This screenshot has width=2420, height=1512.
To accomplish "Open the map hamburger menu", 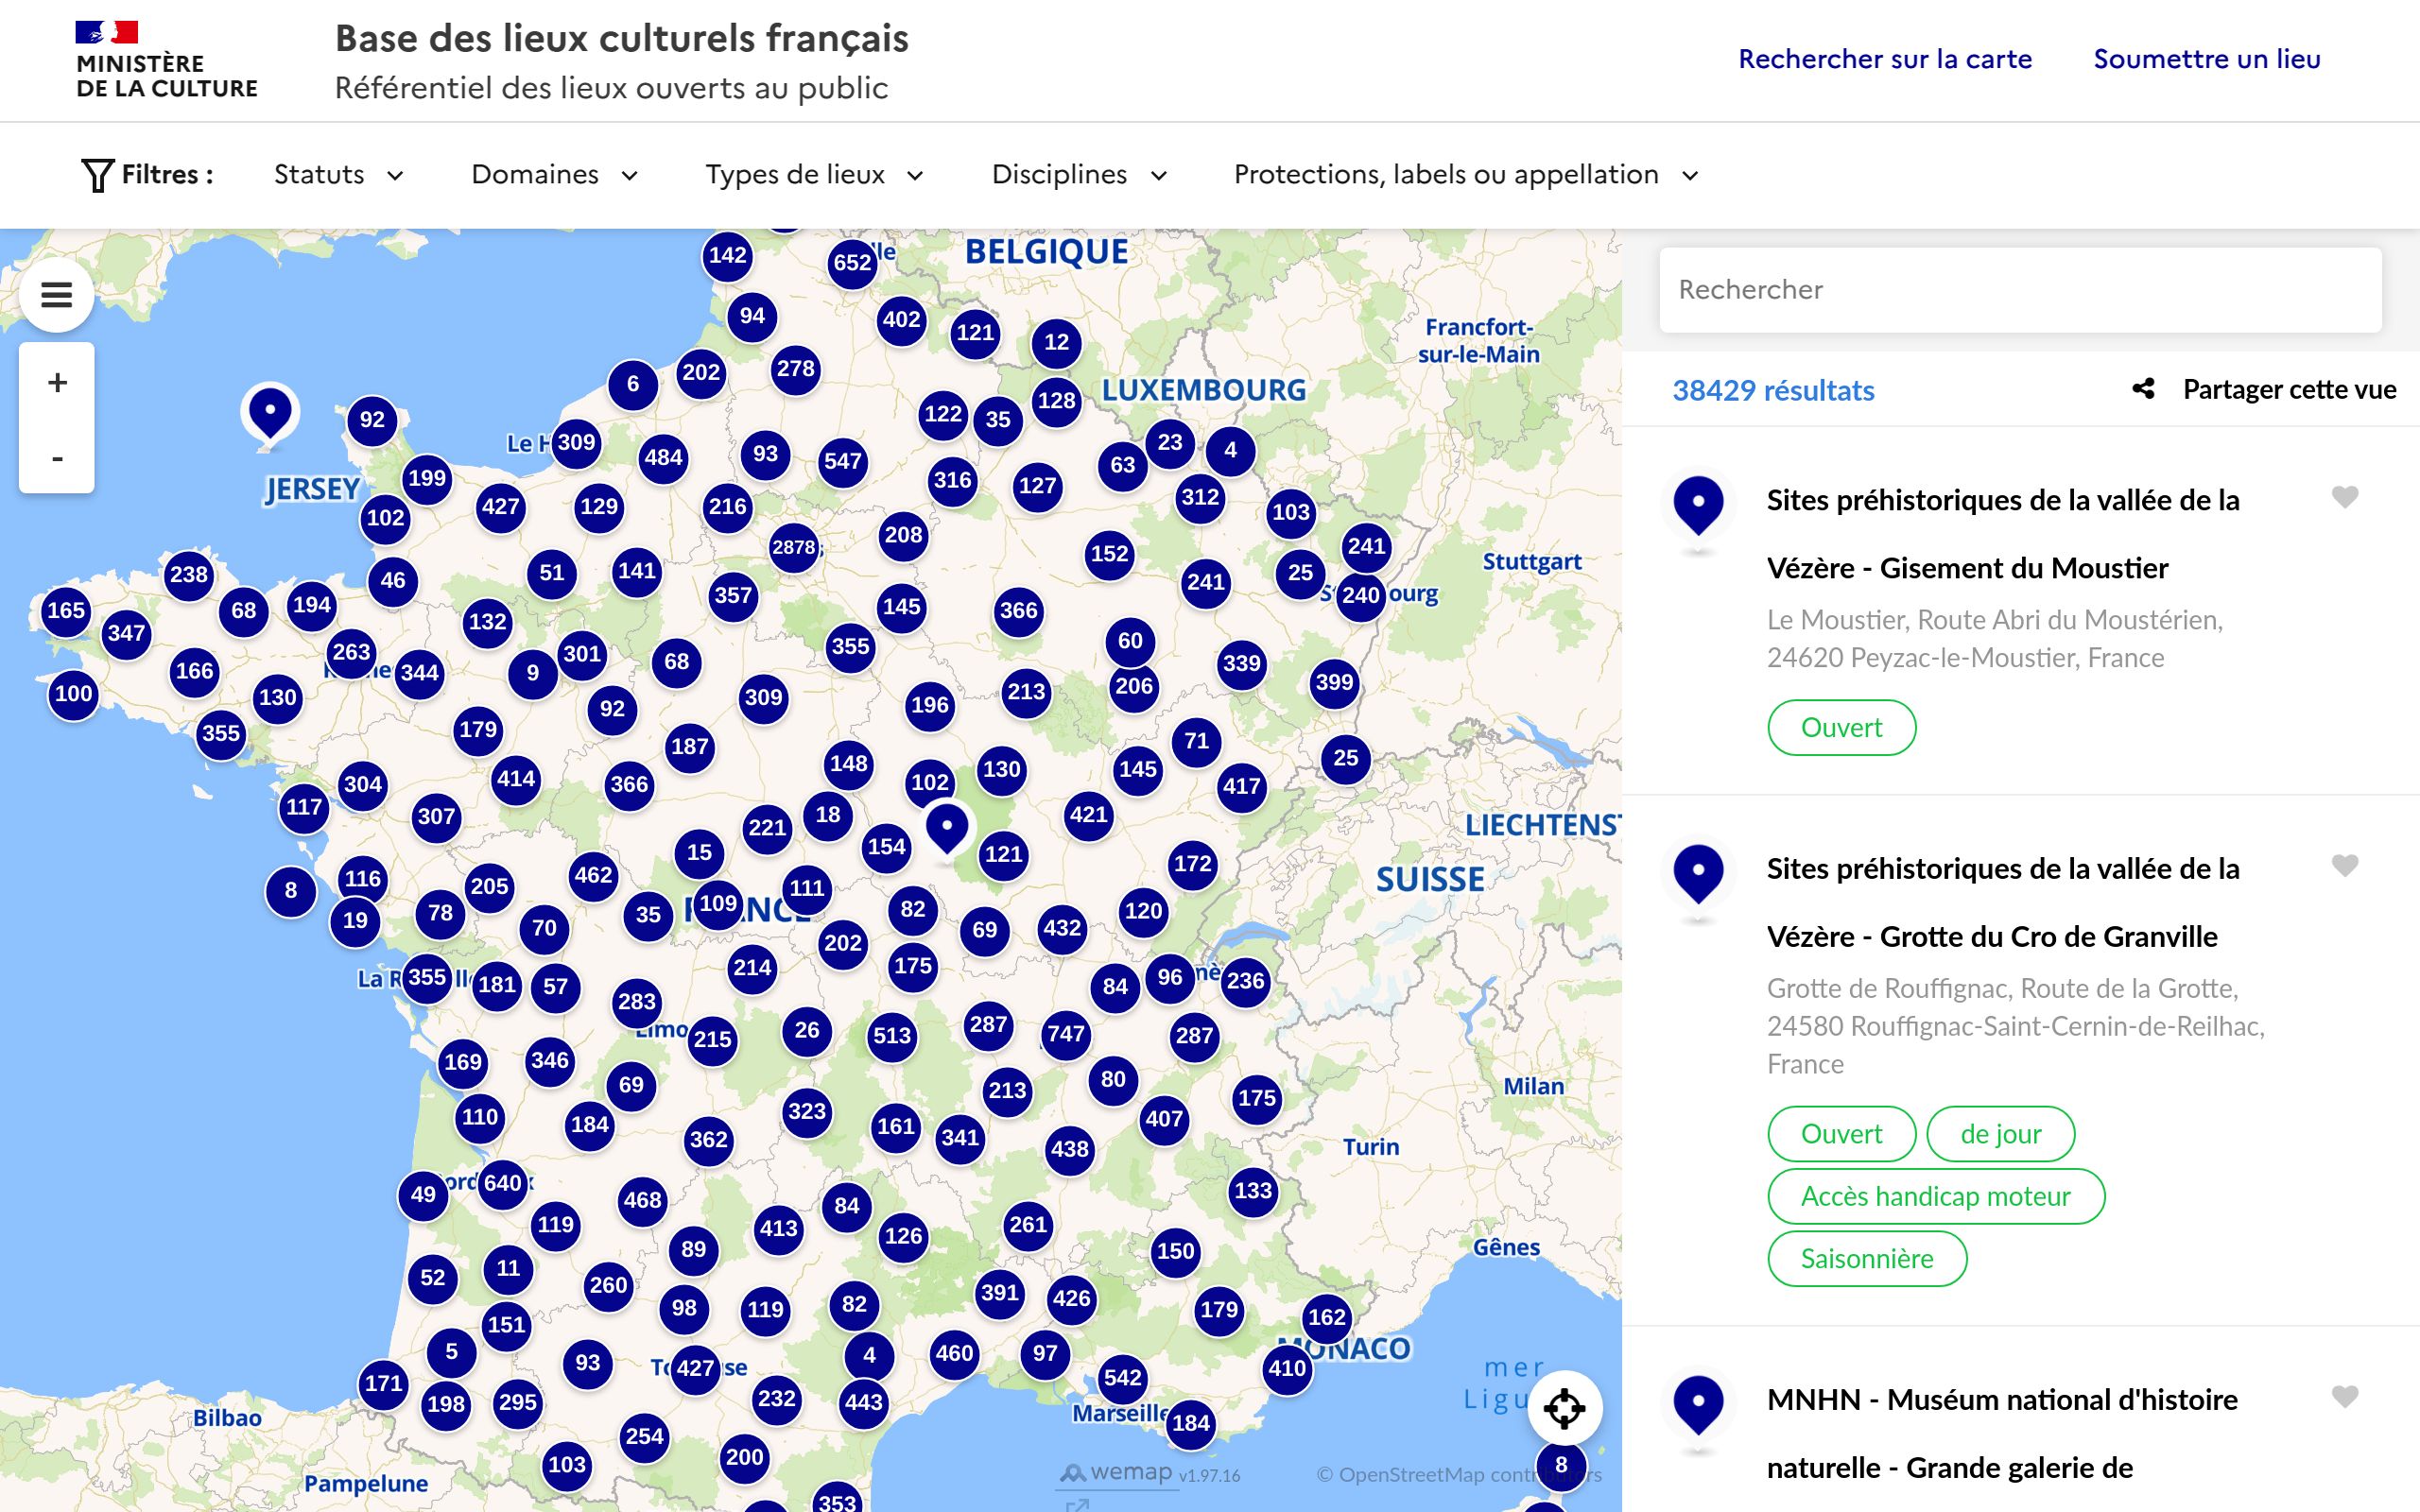I will click(x=56, y=295).
